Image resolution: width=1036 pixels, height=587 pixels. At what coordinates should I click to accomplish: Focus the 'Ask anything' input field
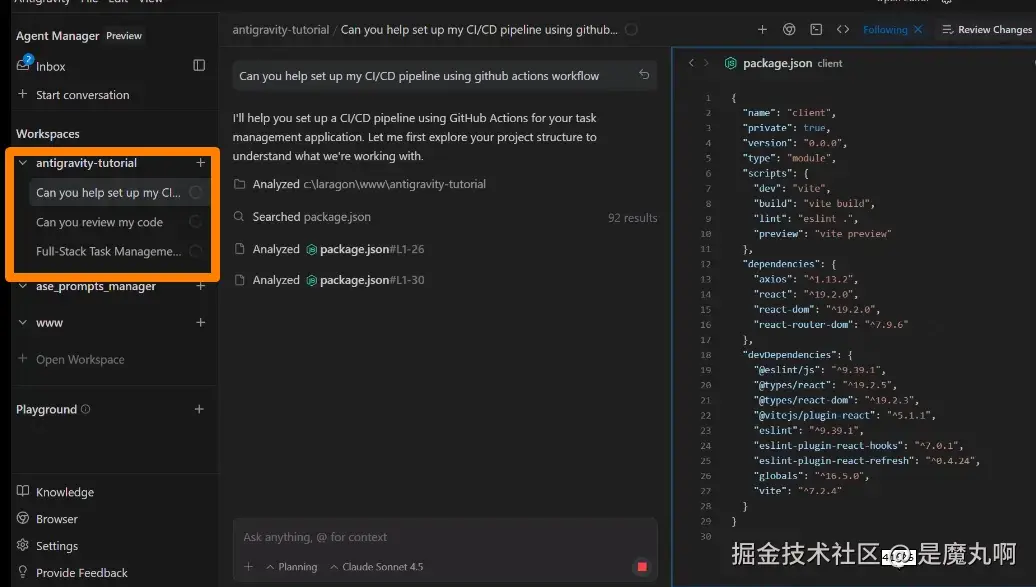click(445, 537)
